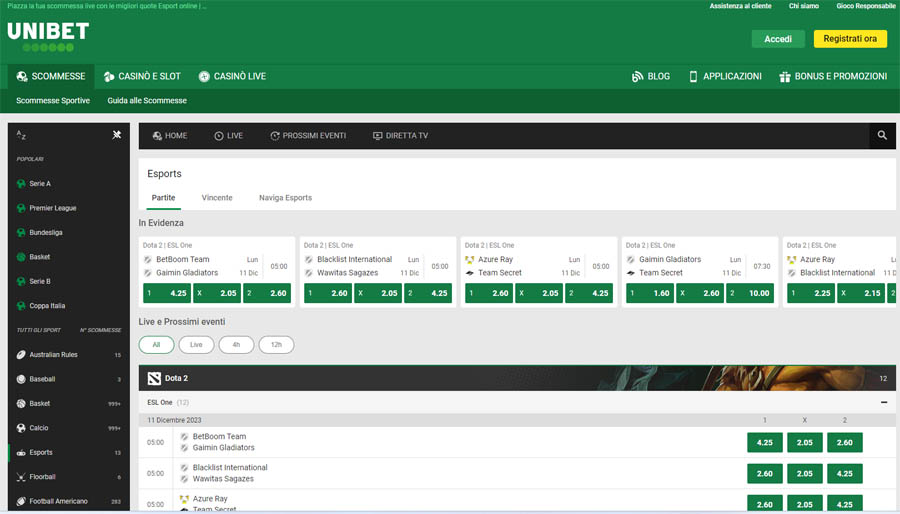This screenshot has width=900, height=514.
Task: Click the Football Americano ball icon
Action: click(x=21, y=501)
